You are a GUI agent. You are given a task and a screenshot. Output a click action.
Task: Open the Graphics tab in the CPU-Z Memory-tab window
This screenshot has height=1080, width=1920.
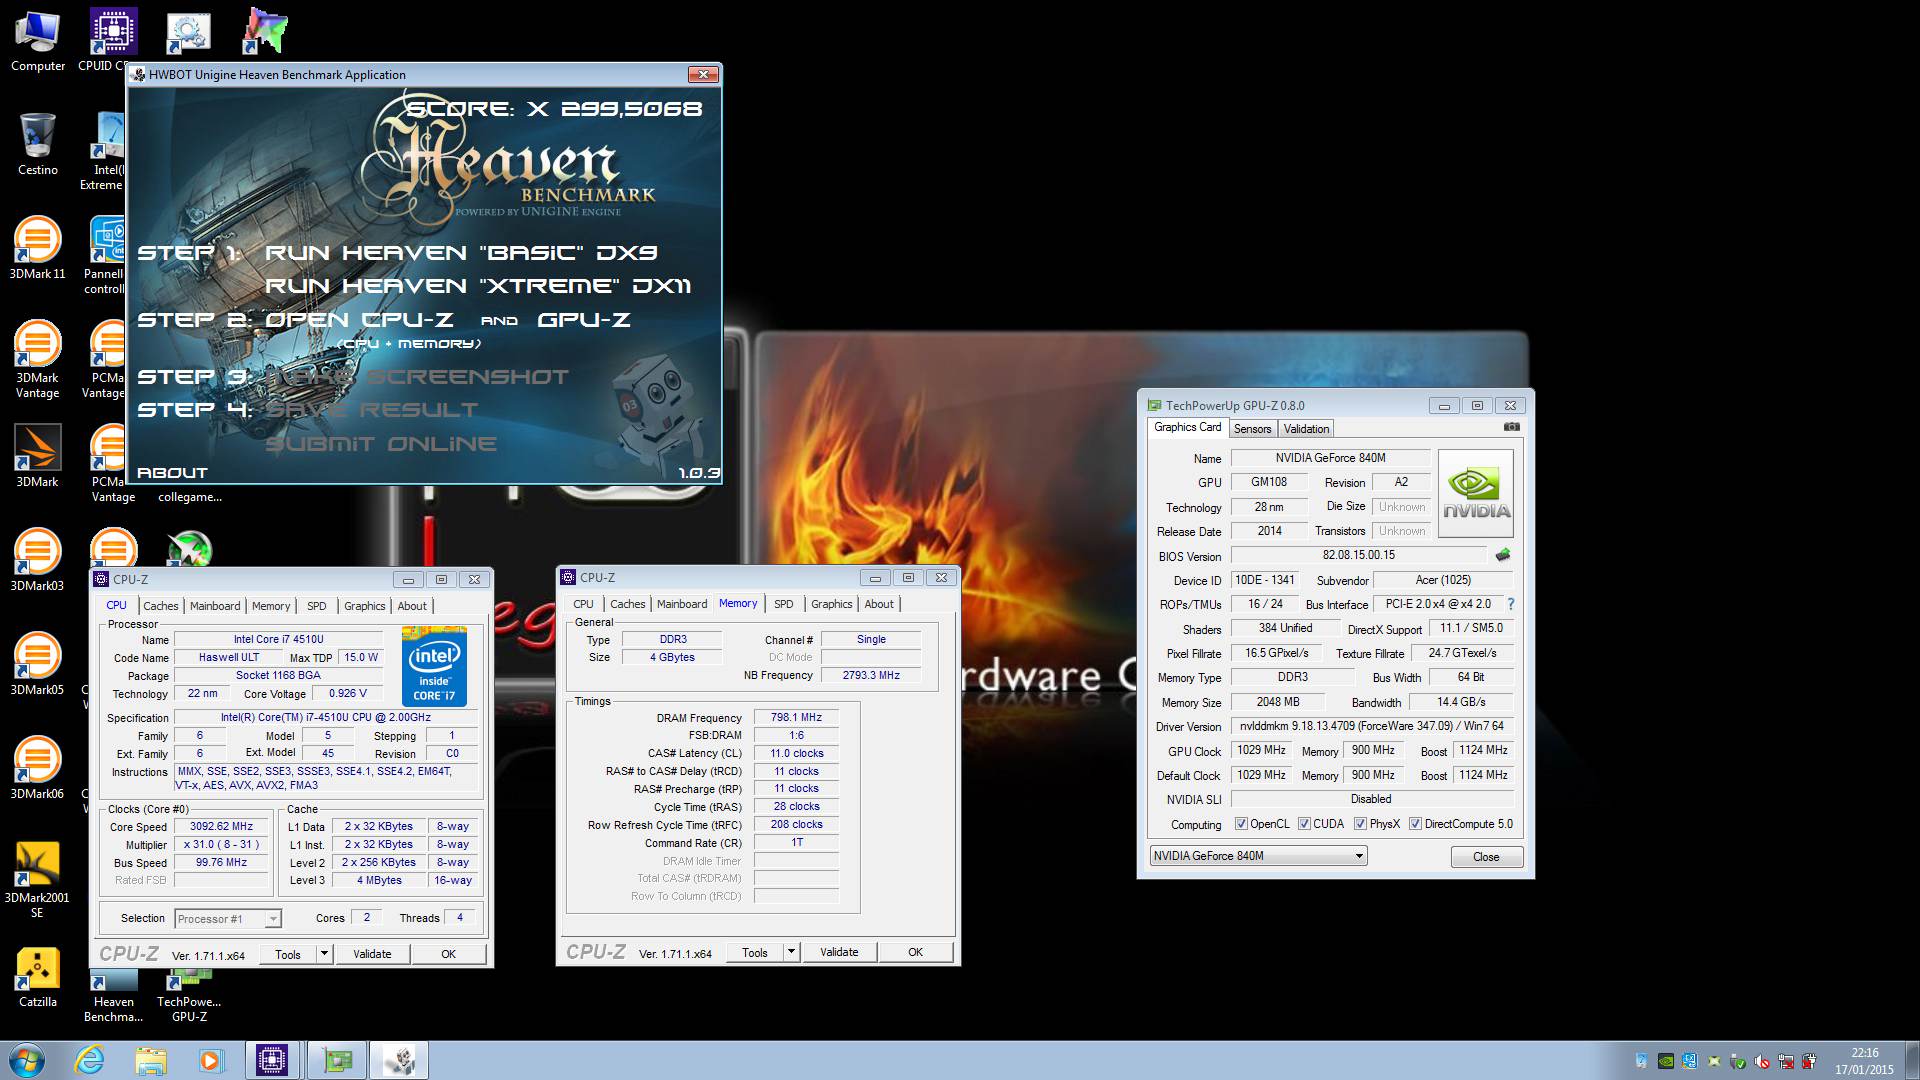coord(831,604)
